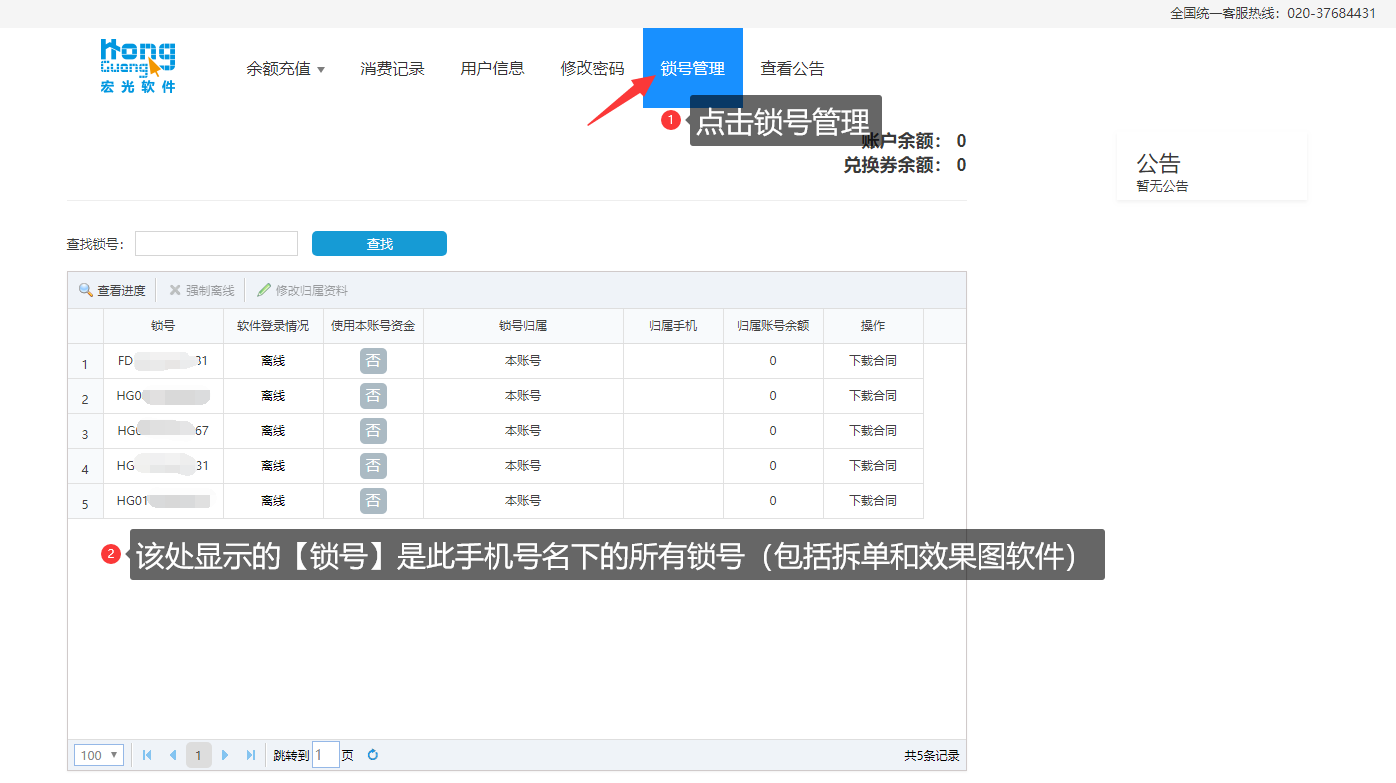This screenshot has height=783, width=1396.
Task: Click the blue 查找 search button
Action: (379, 244)
